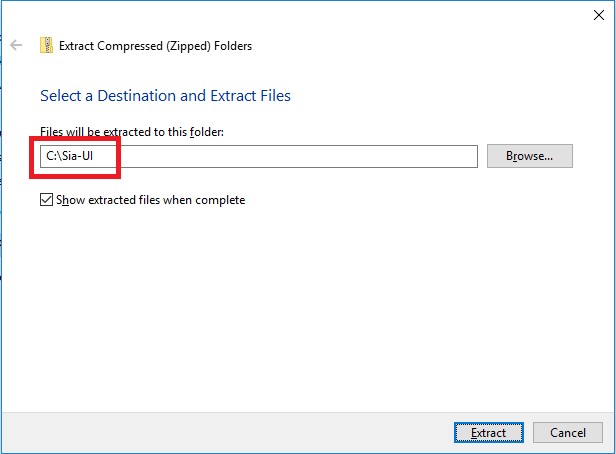Screen dimensions: 616x454
Task: Cancel the extraction dialog
Action: pos(567,433)
